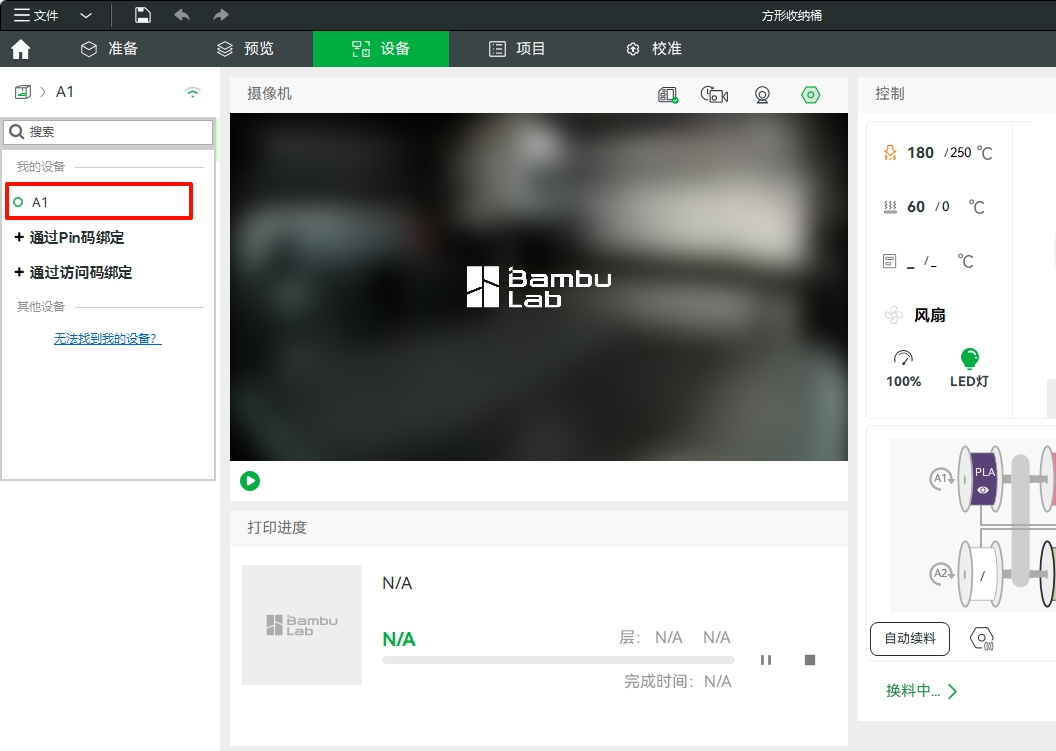
Task: Click the A2 slot load icon
Action: 942,574
